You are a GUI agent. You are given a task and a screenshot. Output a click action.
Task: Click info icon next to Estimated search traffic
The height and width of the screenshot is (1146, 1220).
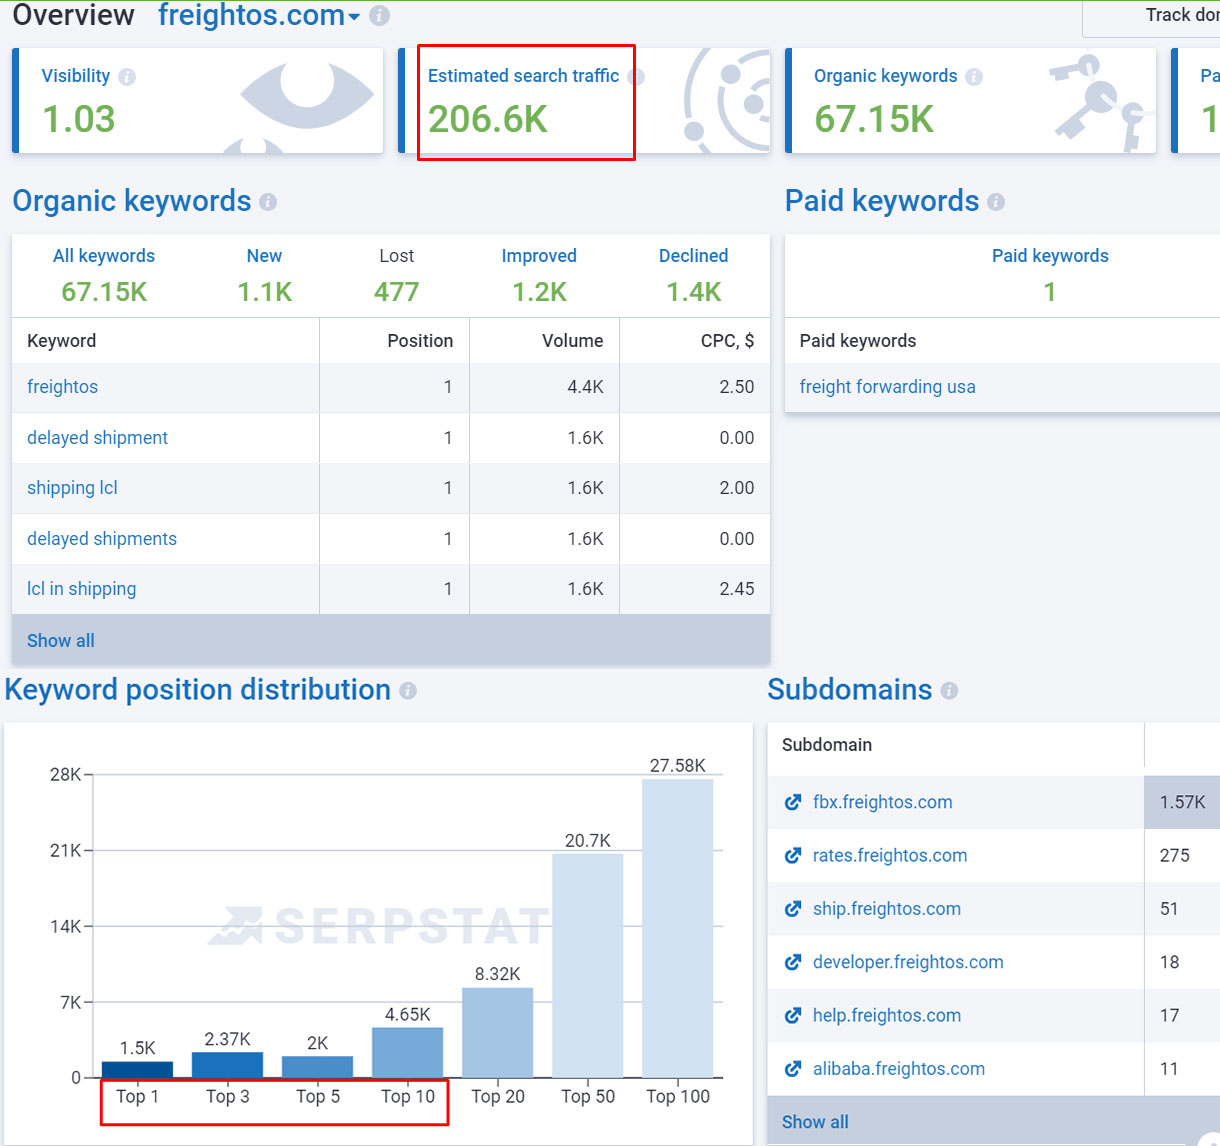pyautogui.click(x=635, y=77)
